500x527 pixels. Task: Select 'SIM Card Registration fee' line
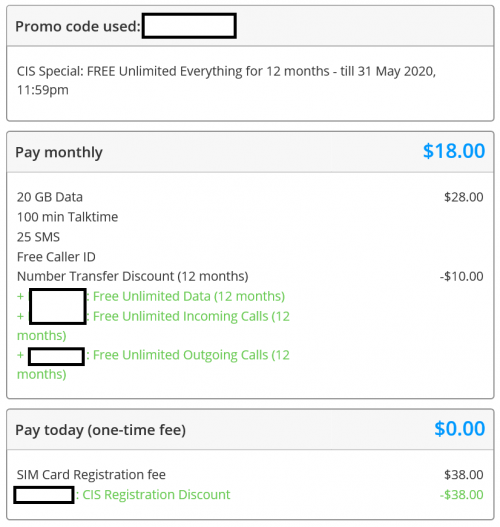pyautogui.click(x=91, y=475)
